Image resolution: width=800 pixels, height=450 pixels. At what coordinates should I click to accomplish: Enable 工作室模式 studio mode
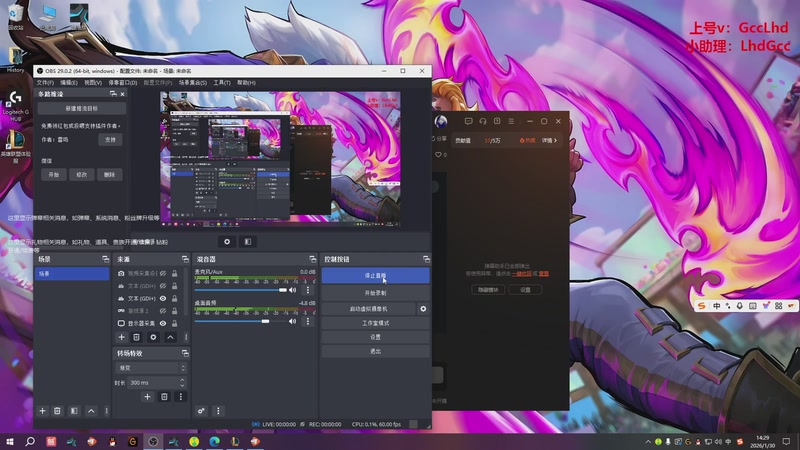pyautogui.click(x=376, y=323)
